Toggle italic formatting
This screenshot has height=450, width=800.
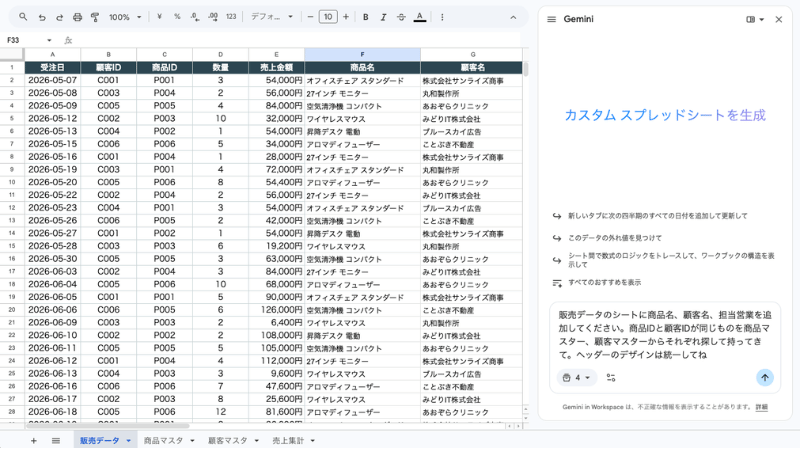(383, 17)
